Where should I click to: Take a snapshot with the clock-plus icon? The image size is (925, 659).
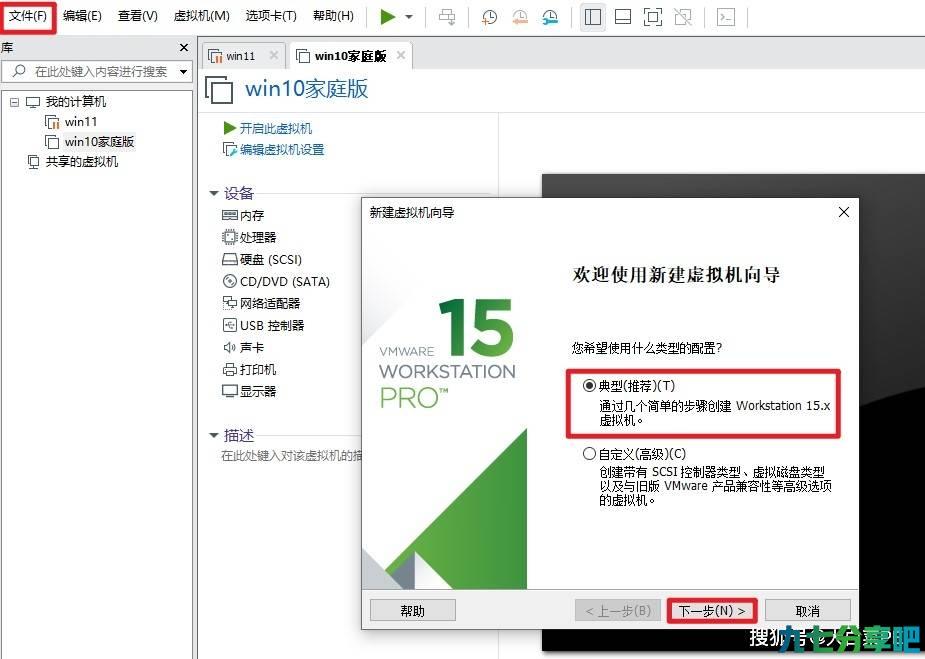point(489,17)
